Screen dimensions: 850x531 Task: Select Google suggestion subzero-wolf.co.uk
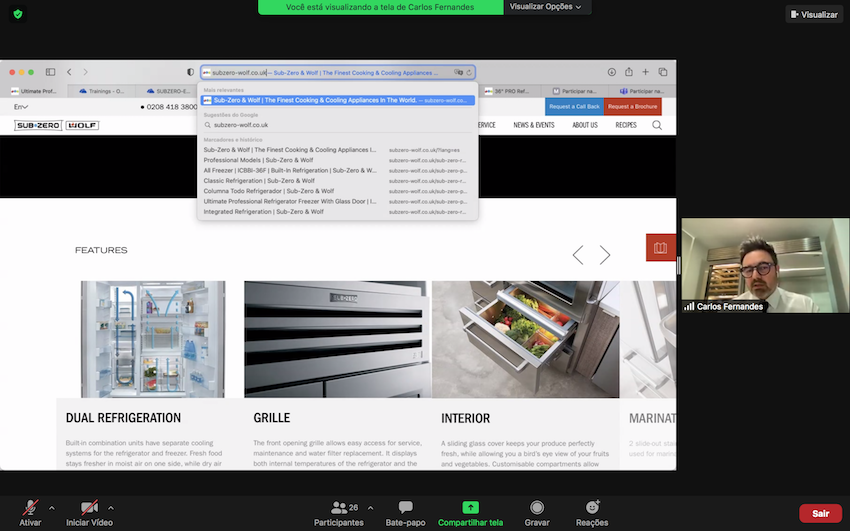(338, 125)
